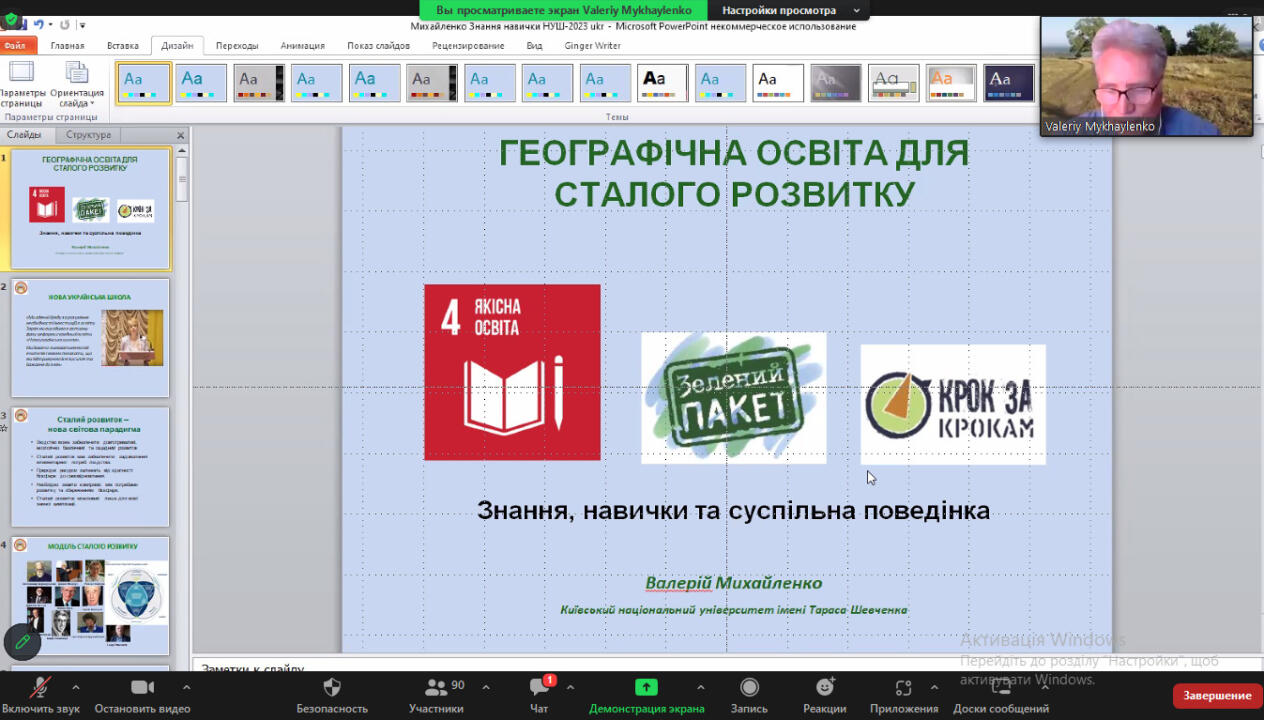This screenshot has height=720, width=1264.
Task: Select the Дизайн ribbon tab
Action: pyautogui.click(x=177, y=45)
